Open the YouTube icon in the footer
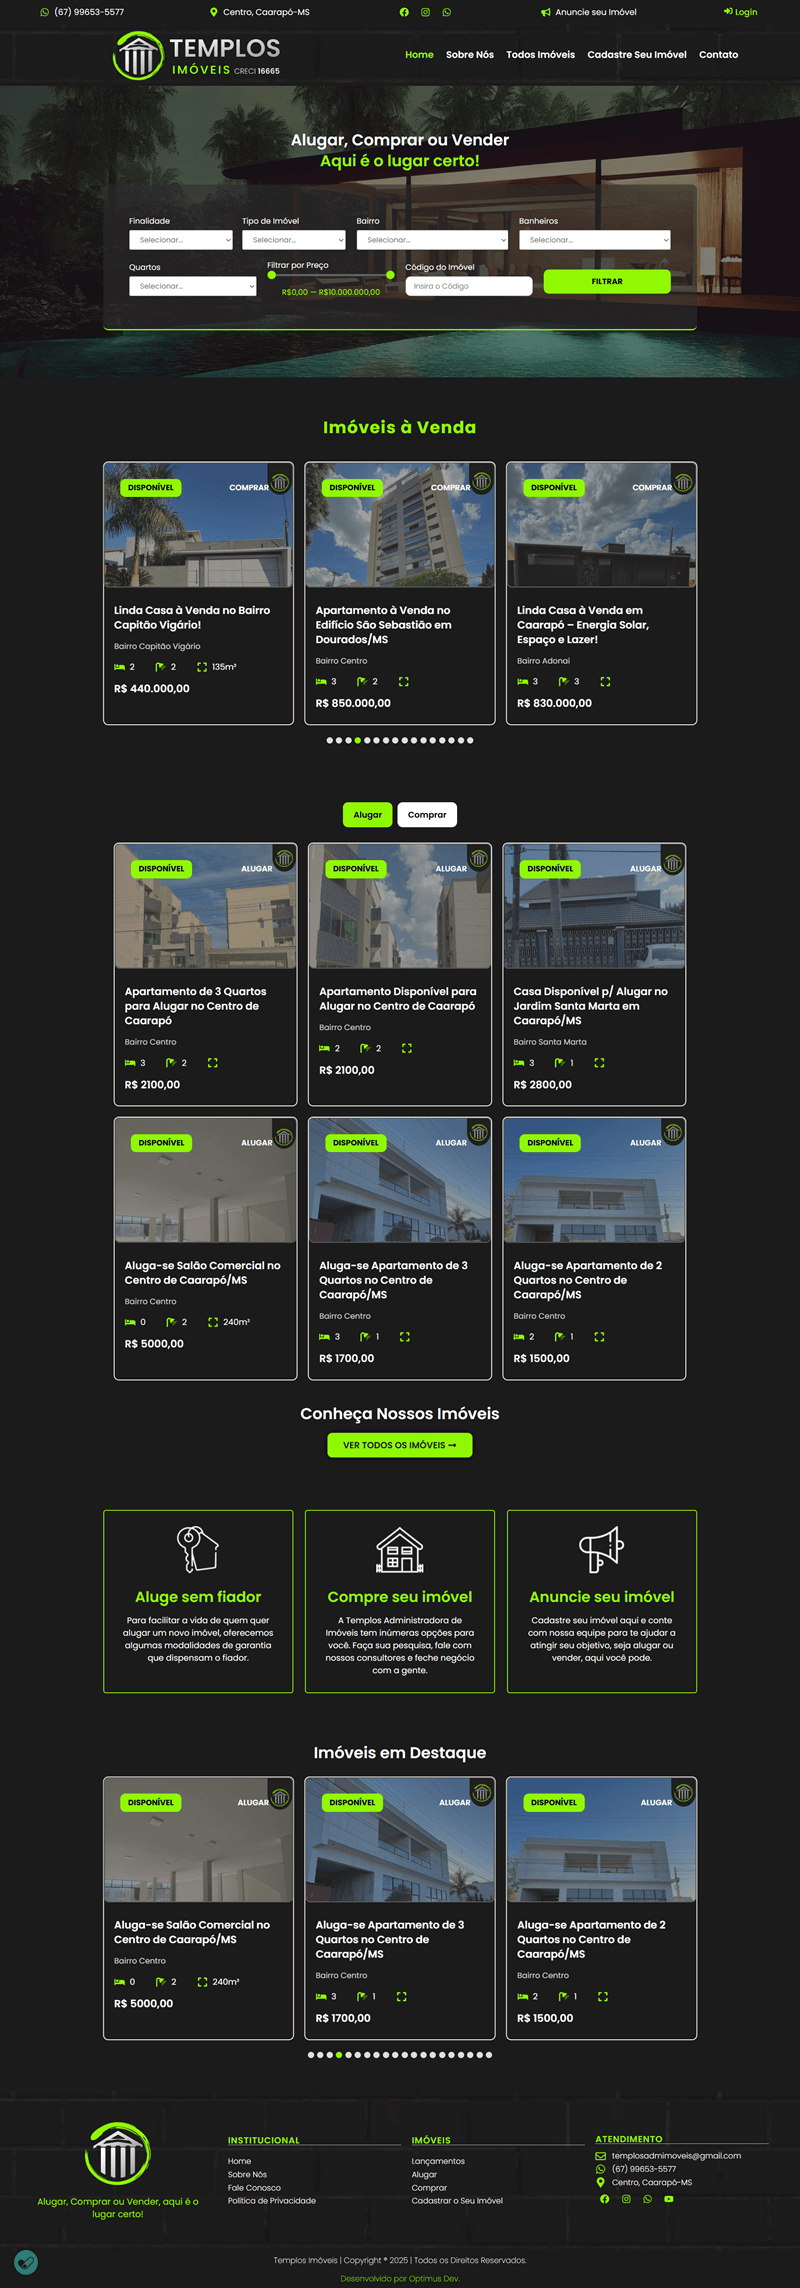The height and width of the screenshot is (2288, 800). (x=669, y=2199)
